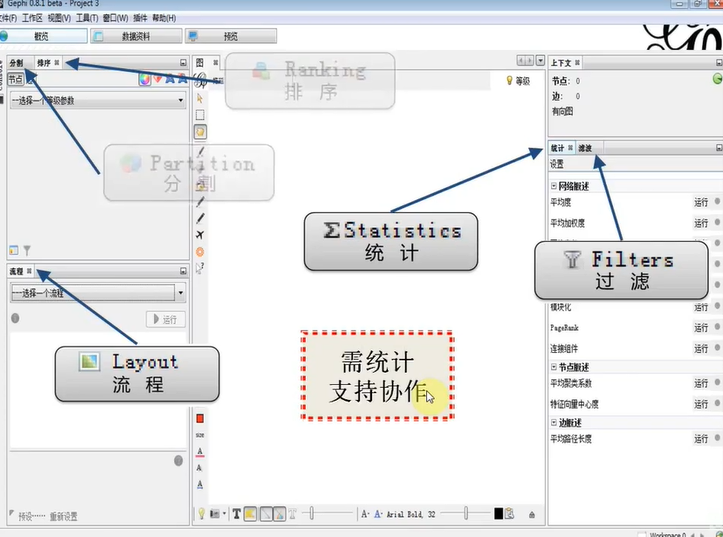
Task: Open the 插件 menu
Action: [140, 18]
